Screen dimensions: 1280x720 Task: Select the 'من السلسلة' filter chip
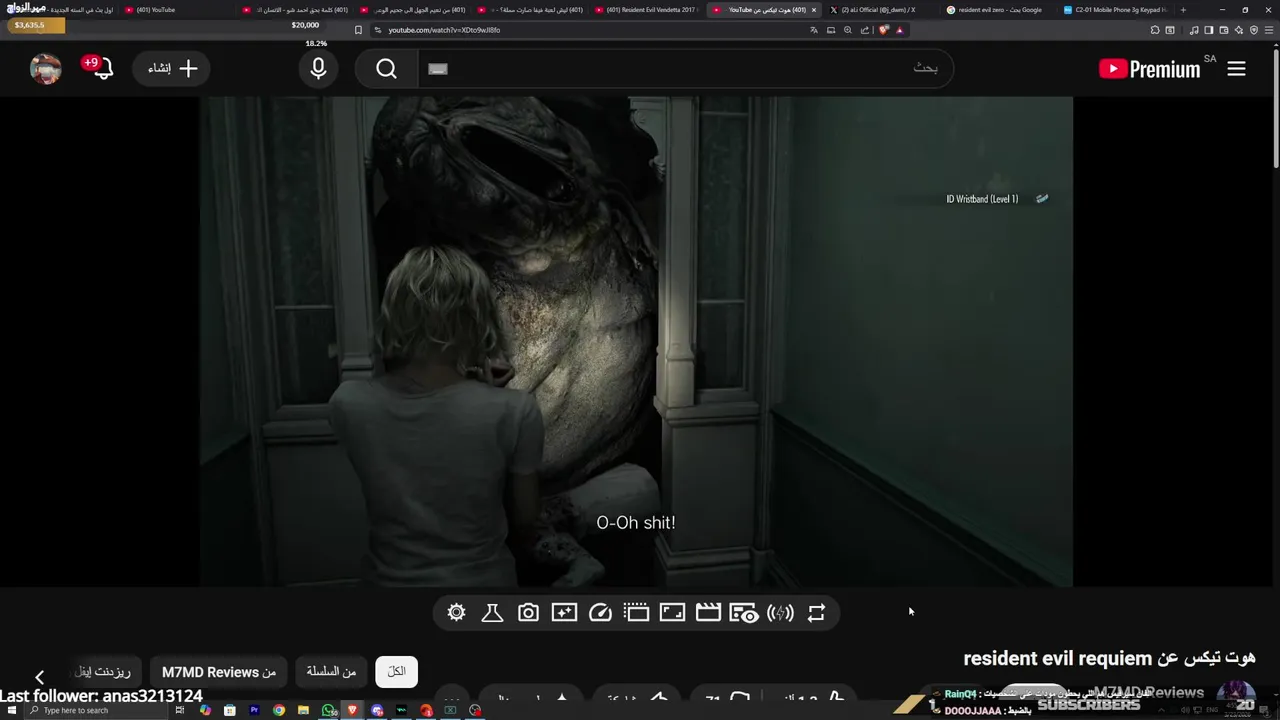coord(331,672)
